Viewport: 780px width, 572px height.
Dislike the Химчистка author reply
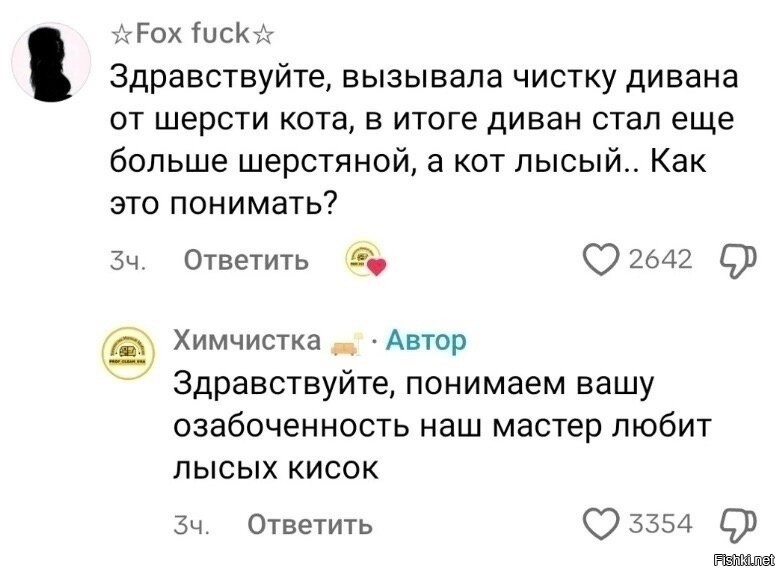tap(734, 524)
